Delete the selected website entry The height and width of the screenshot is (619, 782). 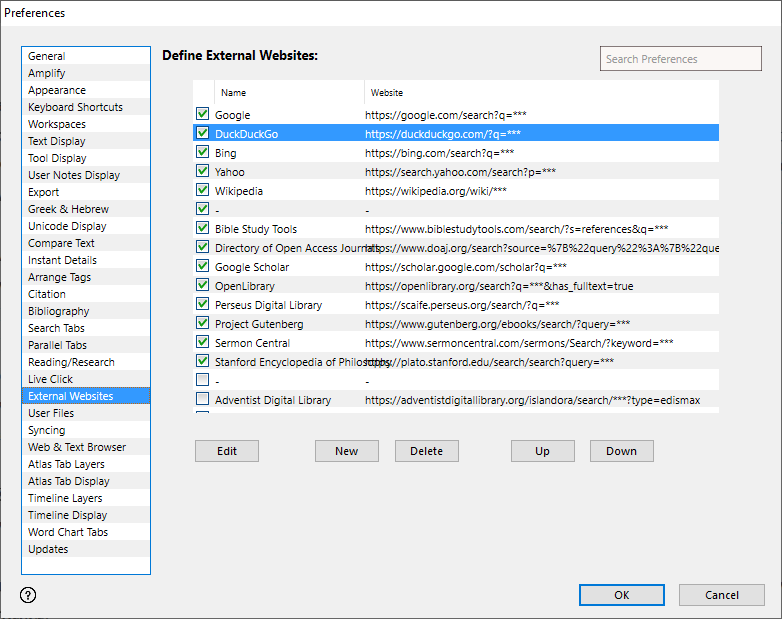pos(426,451)
